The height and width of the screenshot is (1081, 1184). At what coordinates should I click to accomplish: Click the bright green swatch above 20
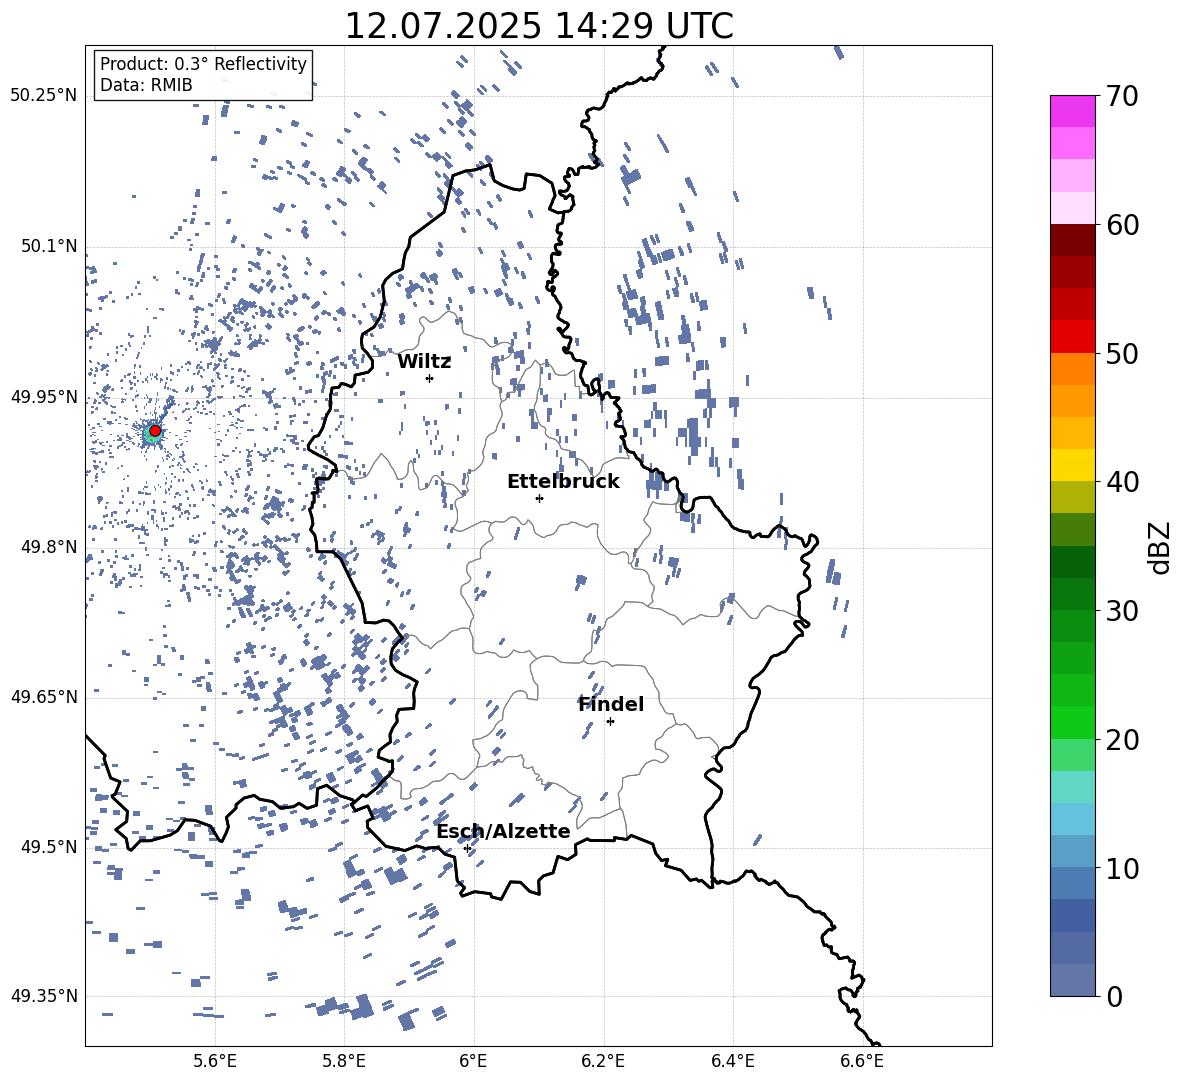pyautogui.click(x=1073, y=722)
